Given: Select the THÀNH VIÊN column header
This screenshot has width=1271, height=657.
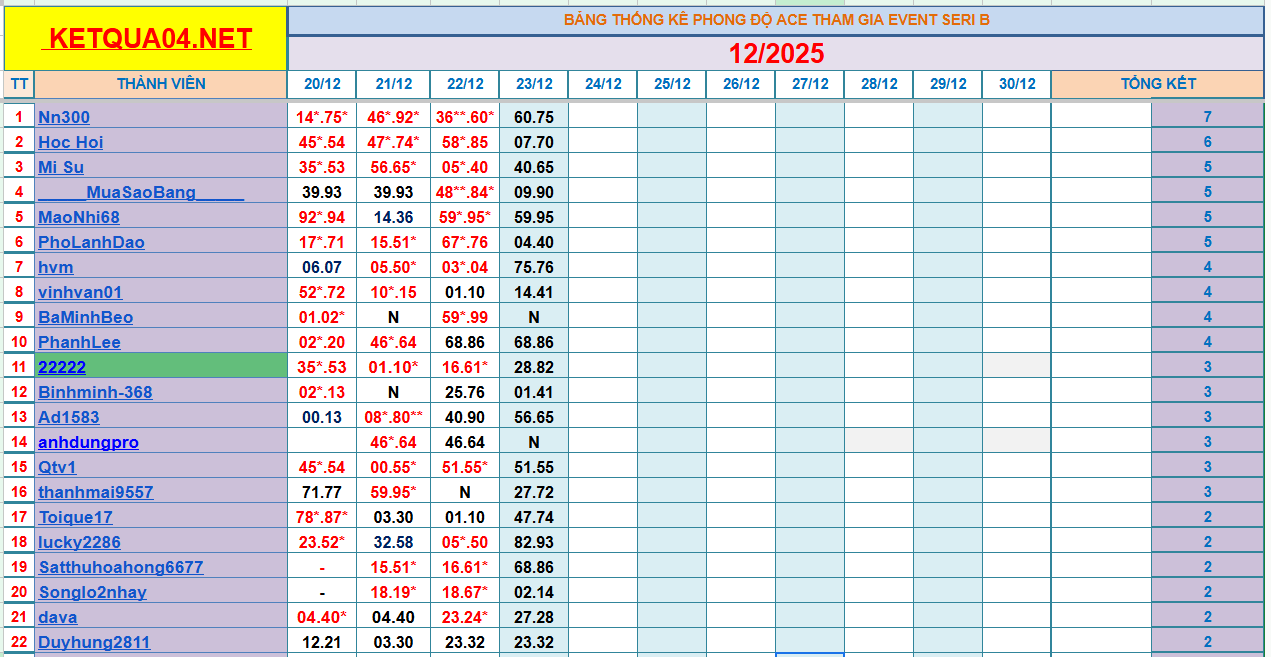Looking at the screenshot, I should pos(161,84).
